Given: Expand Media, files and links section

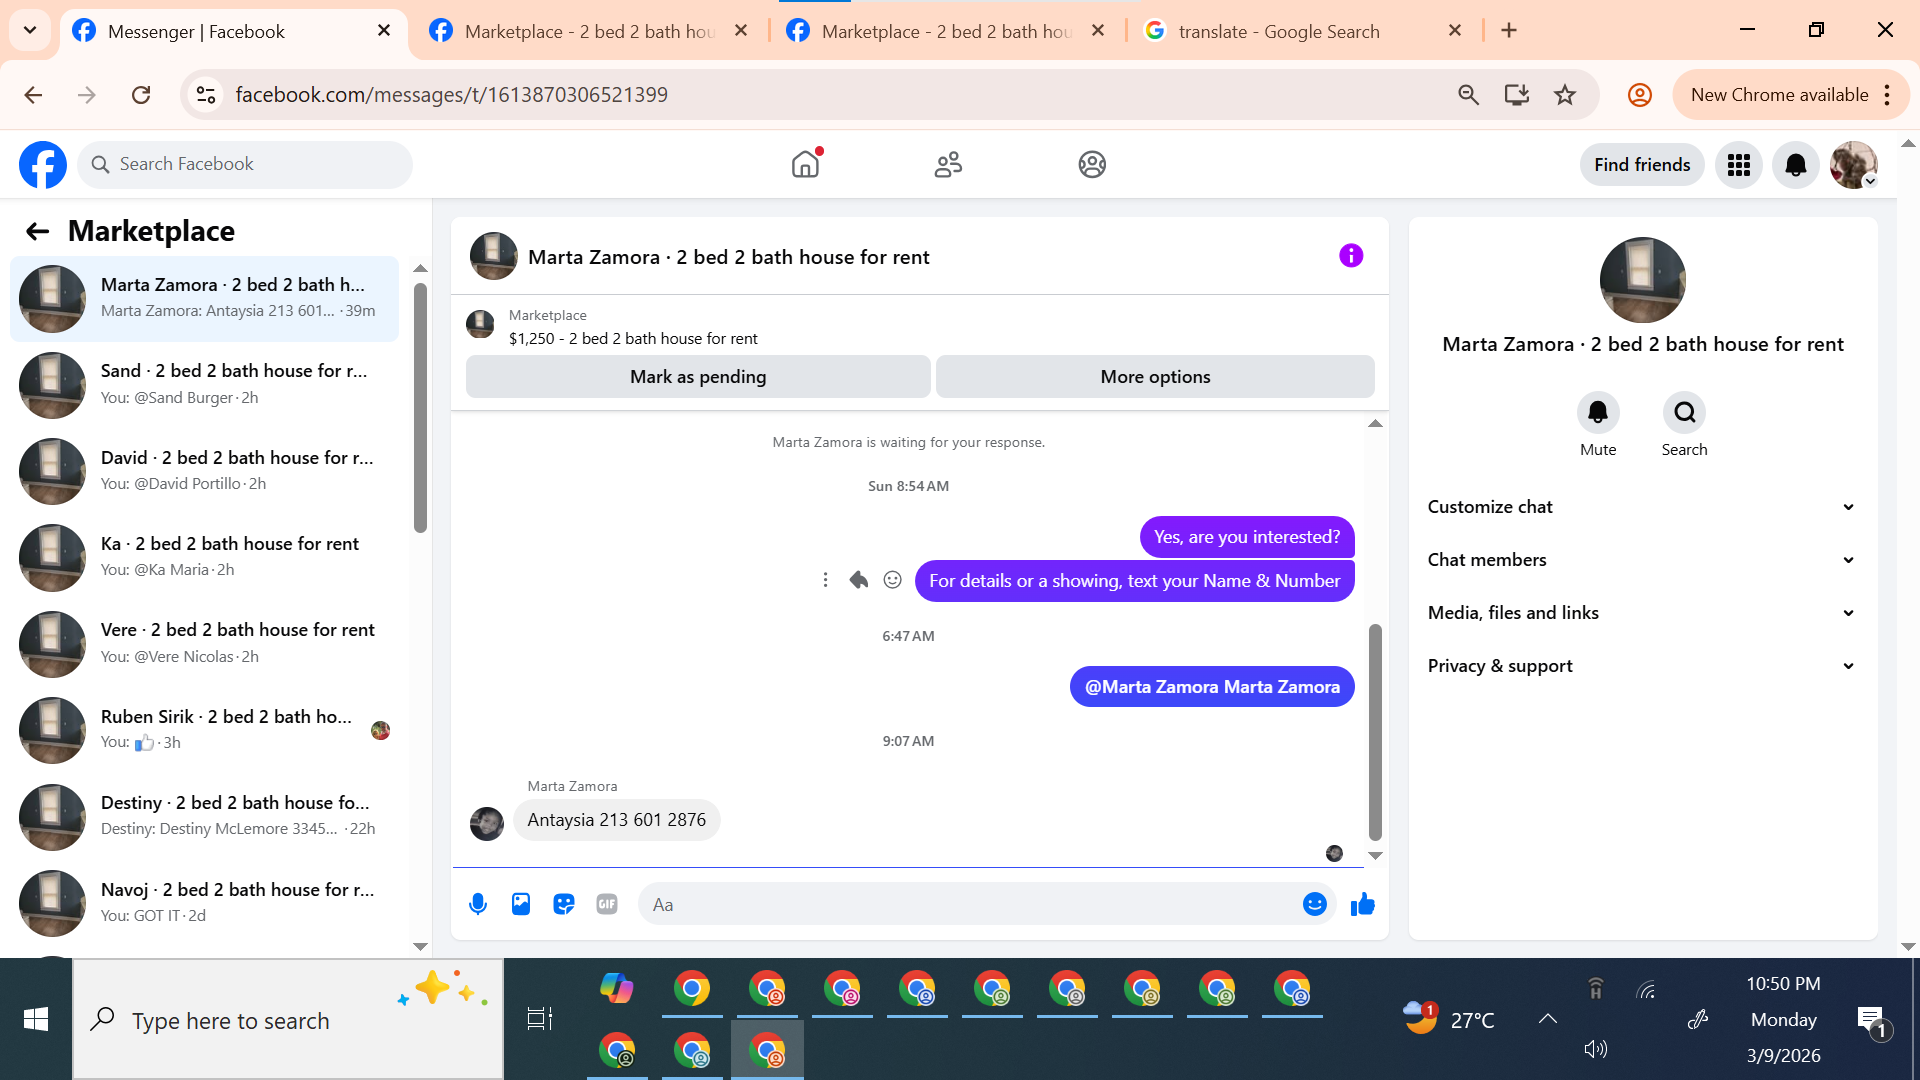Looking at the screenshot, I should (1642, 613).
